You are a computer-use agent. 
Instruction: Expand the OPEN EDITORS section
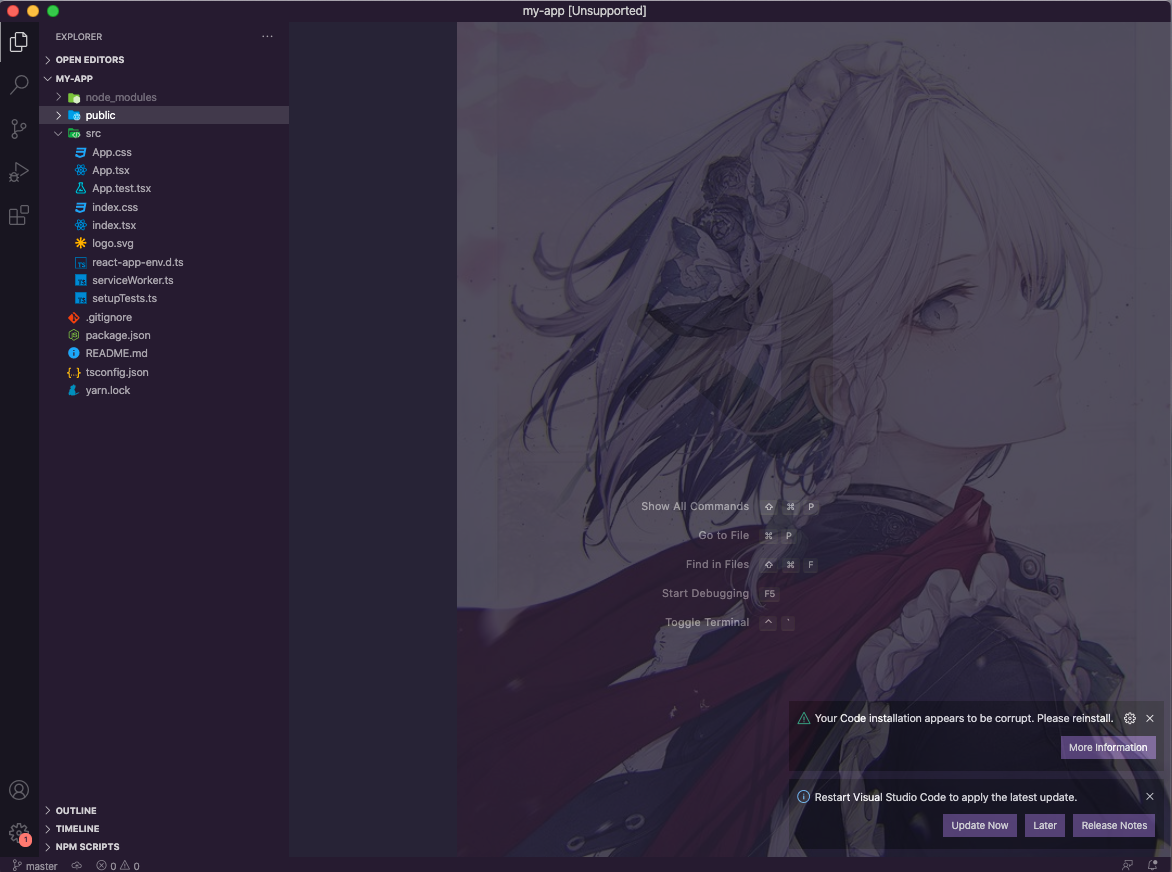(x=164, y=60)
